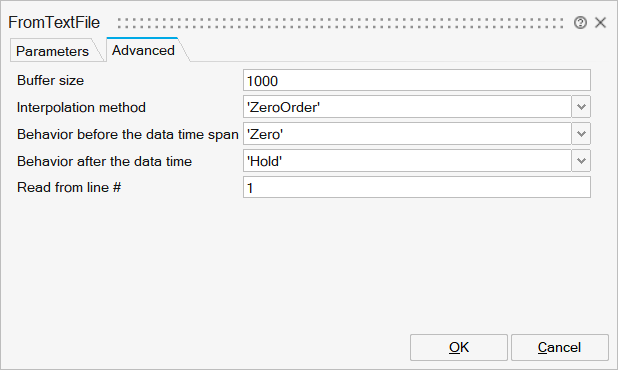Screen dimensions: 618x370
Task: Click the 'Hold' value box
Action: click(407, 161)
